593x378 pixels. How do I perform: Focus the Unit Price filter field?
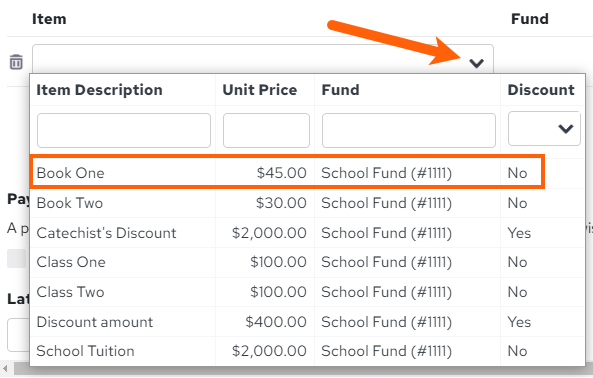click(x=266, y=130)
